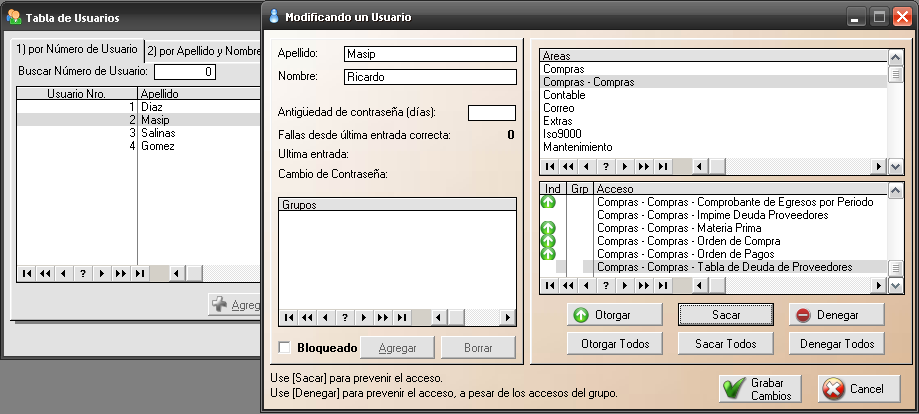The image size is (919, 414).
Task: Click green indicator for Orden de Compra row
Action: [548, 241]
